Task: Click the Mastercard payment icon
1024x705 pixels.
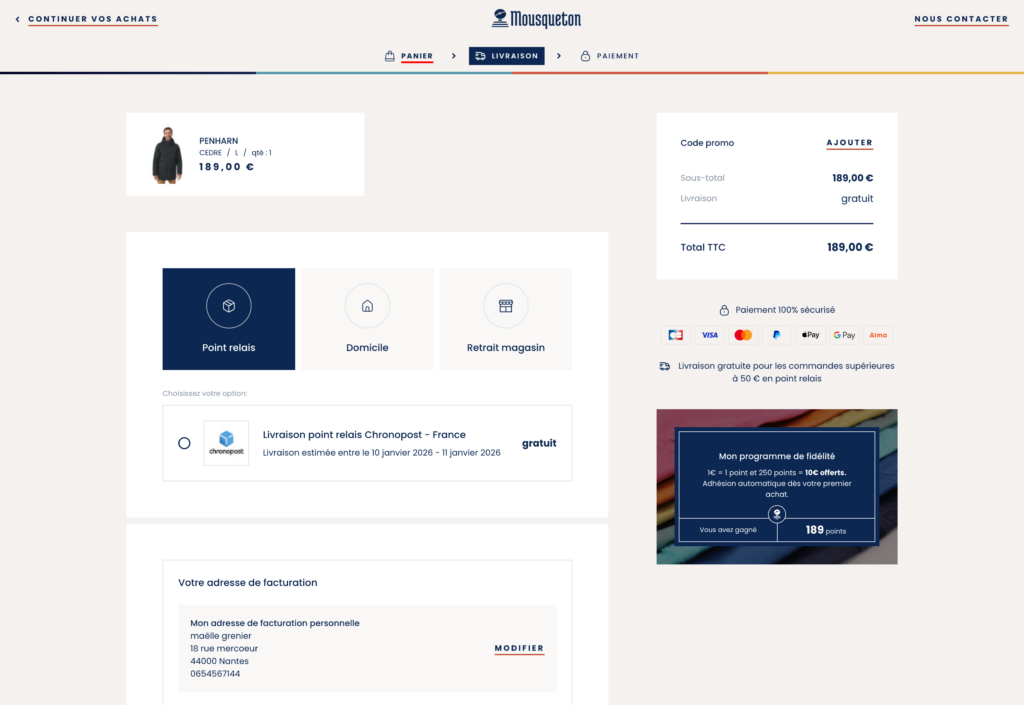Action: pos(743,335)
